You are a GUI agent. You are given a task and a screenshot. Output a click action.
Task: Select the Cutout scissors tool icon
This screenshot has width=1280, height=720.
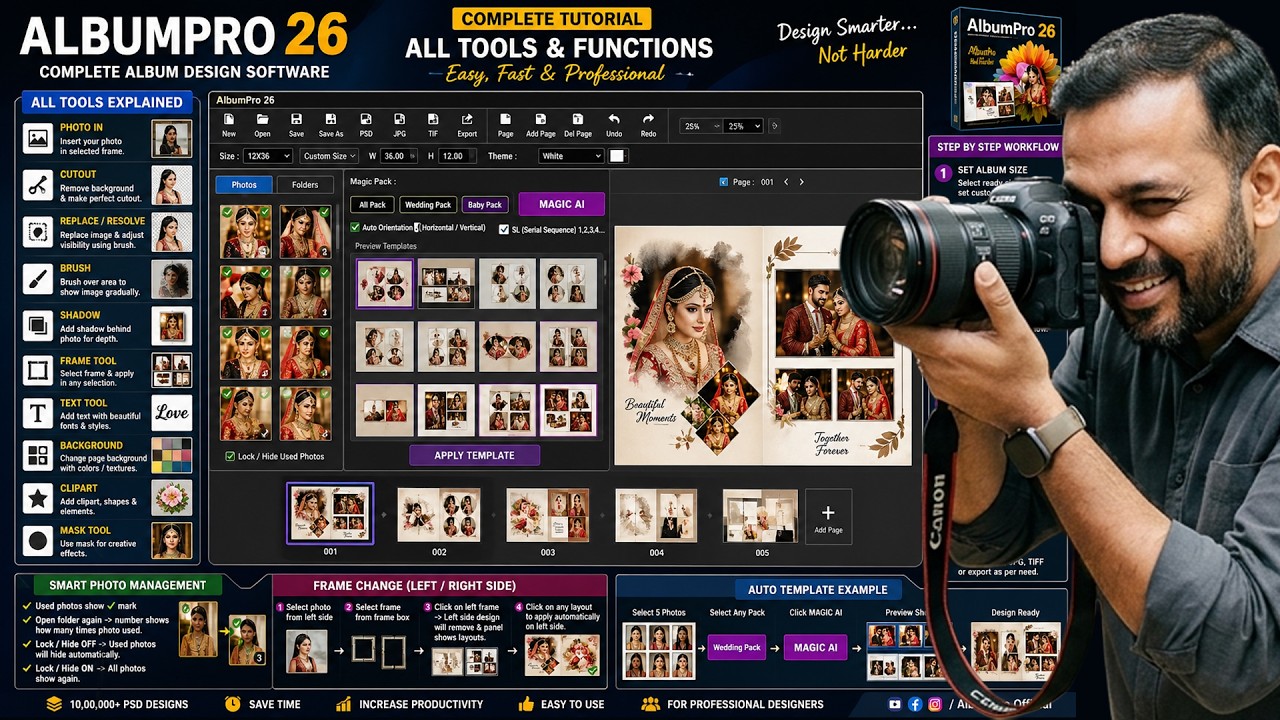[38, 185]
